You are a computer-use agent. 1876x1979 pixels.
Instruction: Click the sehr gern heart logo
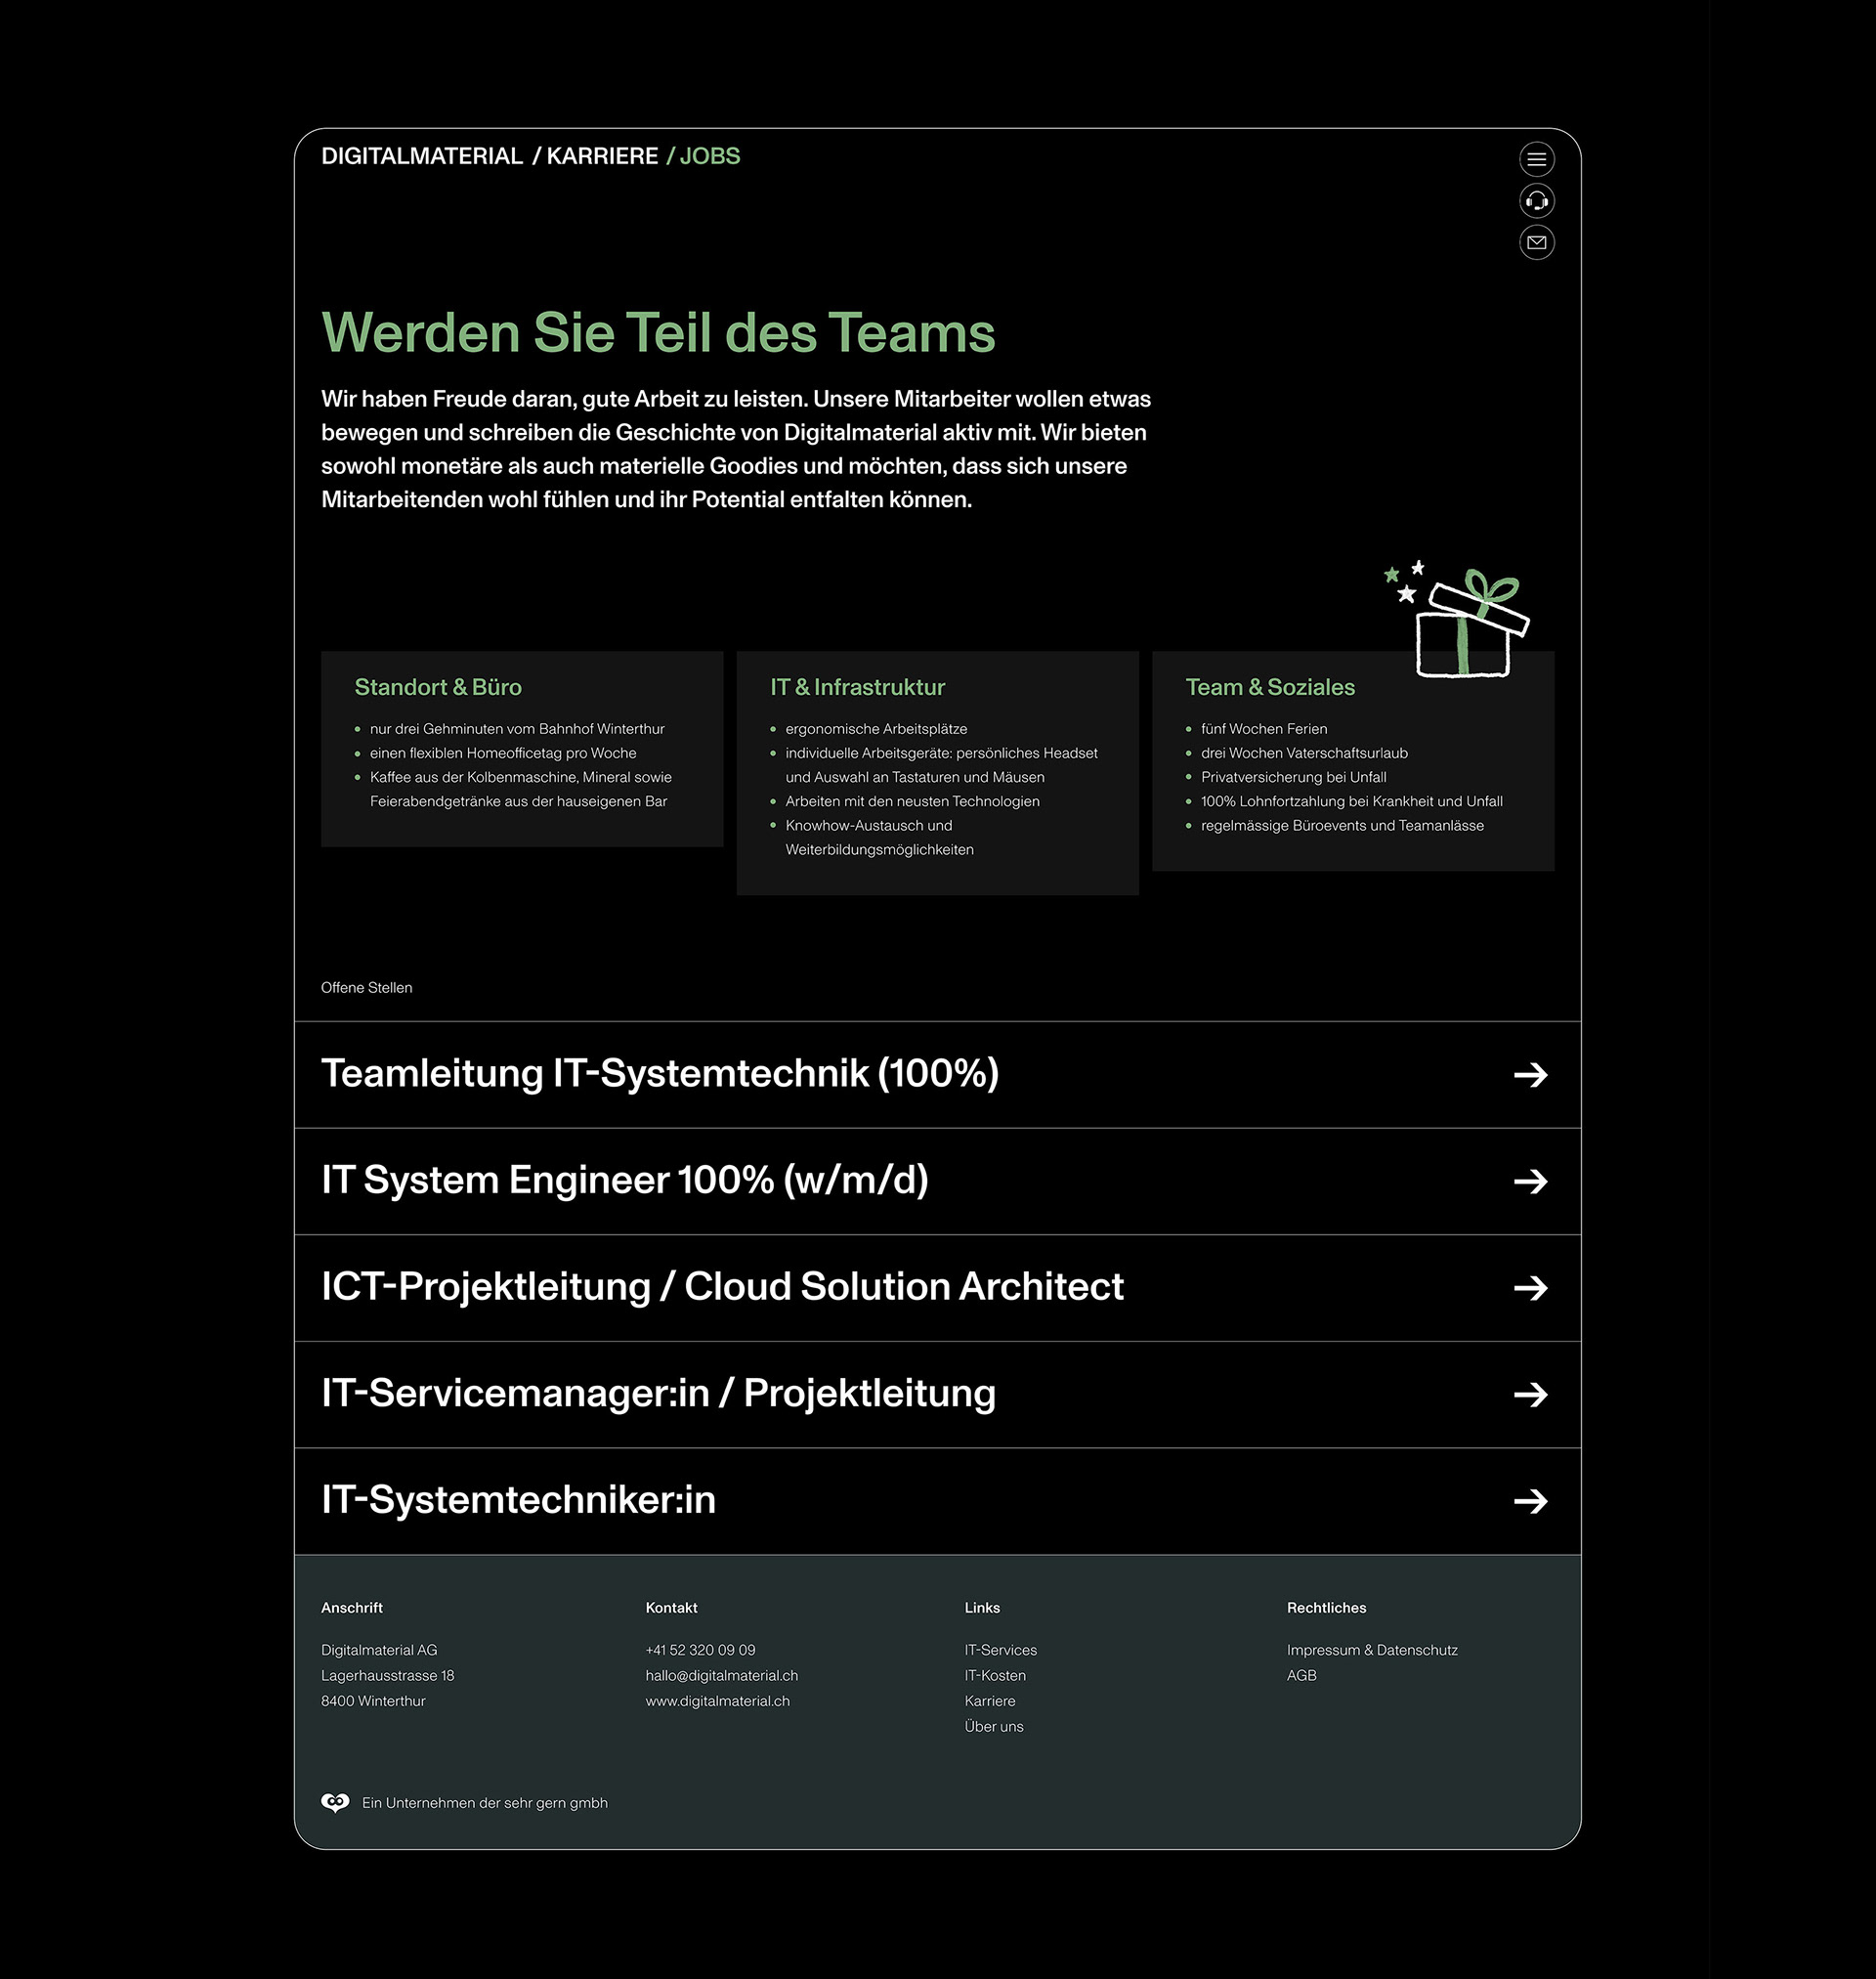[335, 1802]
